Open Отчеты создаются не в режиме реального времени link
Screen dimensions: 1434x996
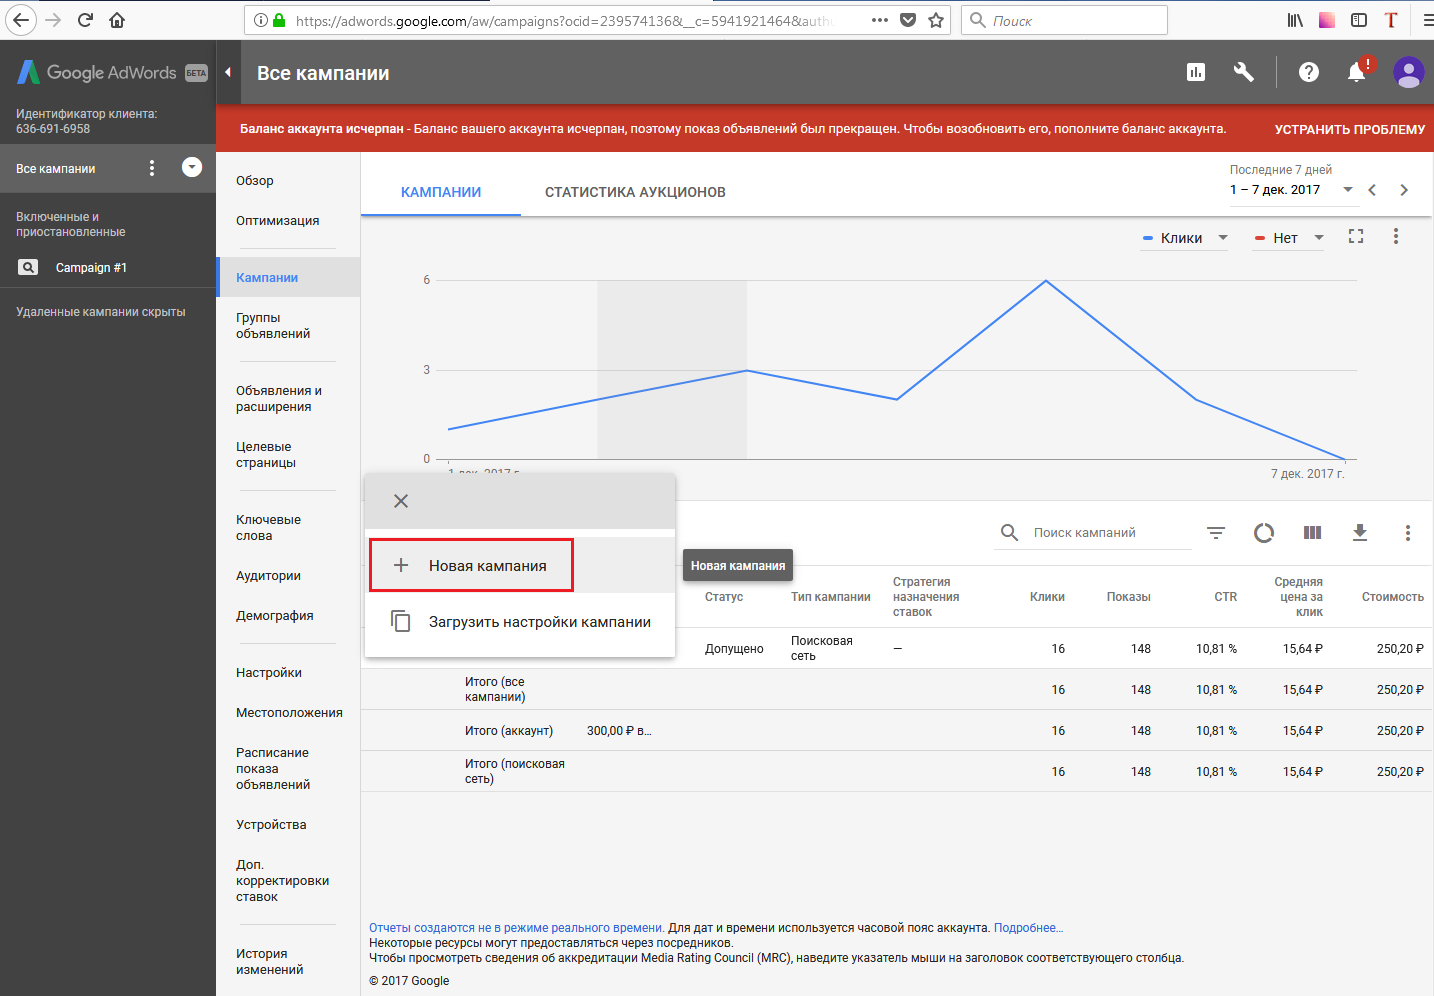click(516, 928)
